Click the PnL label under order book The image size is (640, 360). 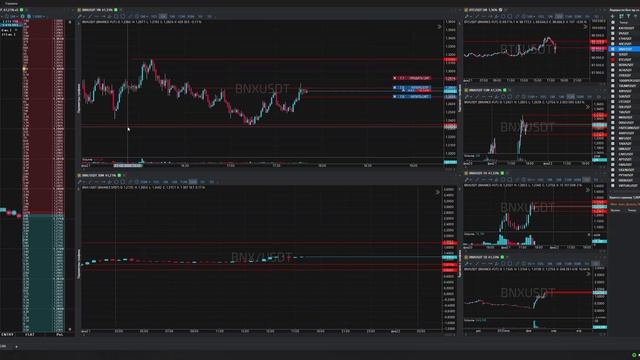tap(60, 334)
